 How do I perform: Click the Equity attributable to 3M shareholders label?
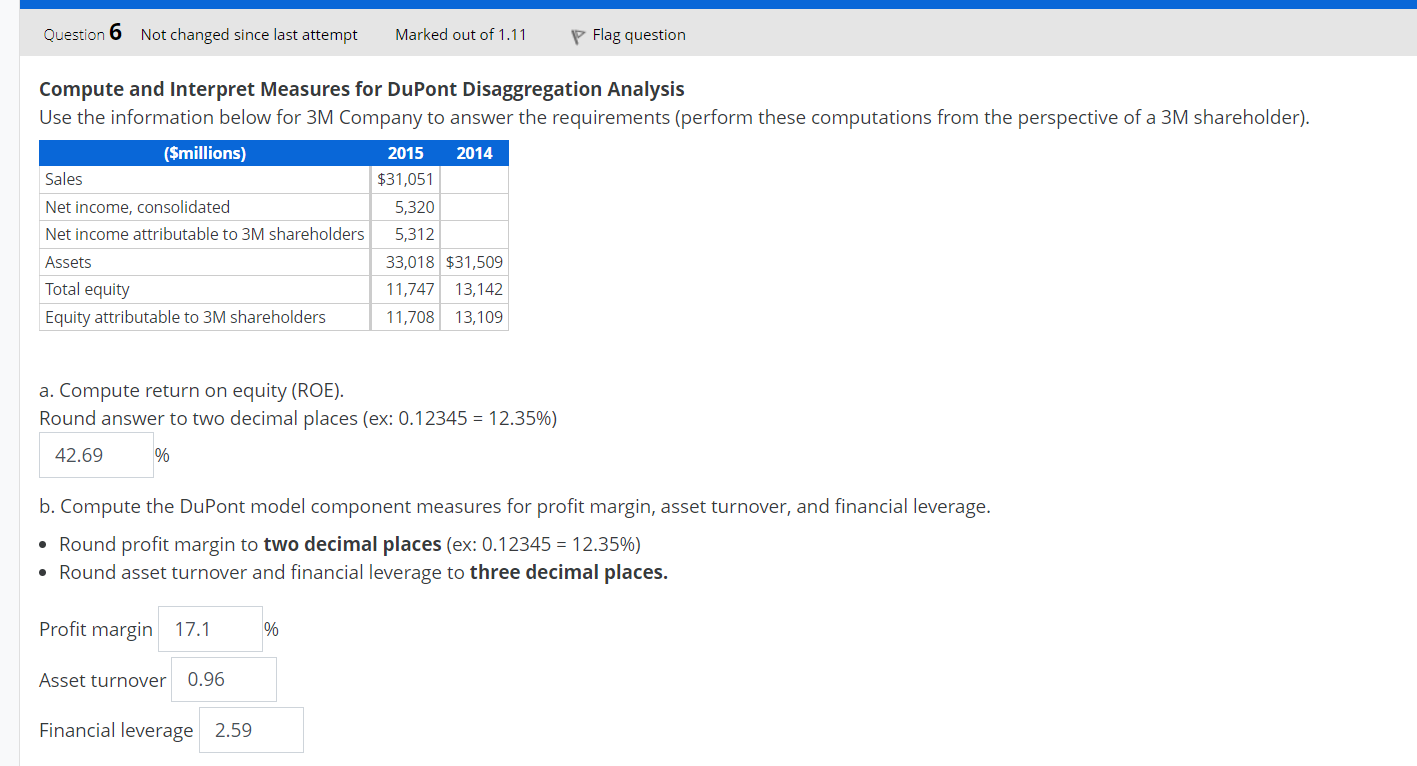185,317
